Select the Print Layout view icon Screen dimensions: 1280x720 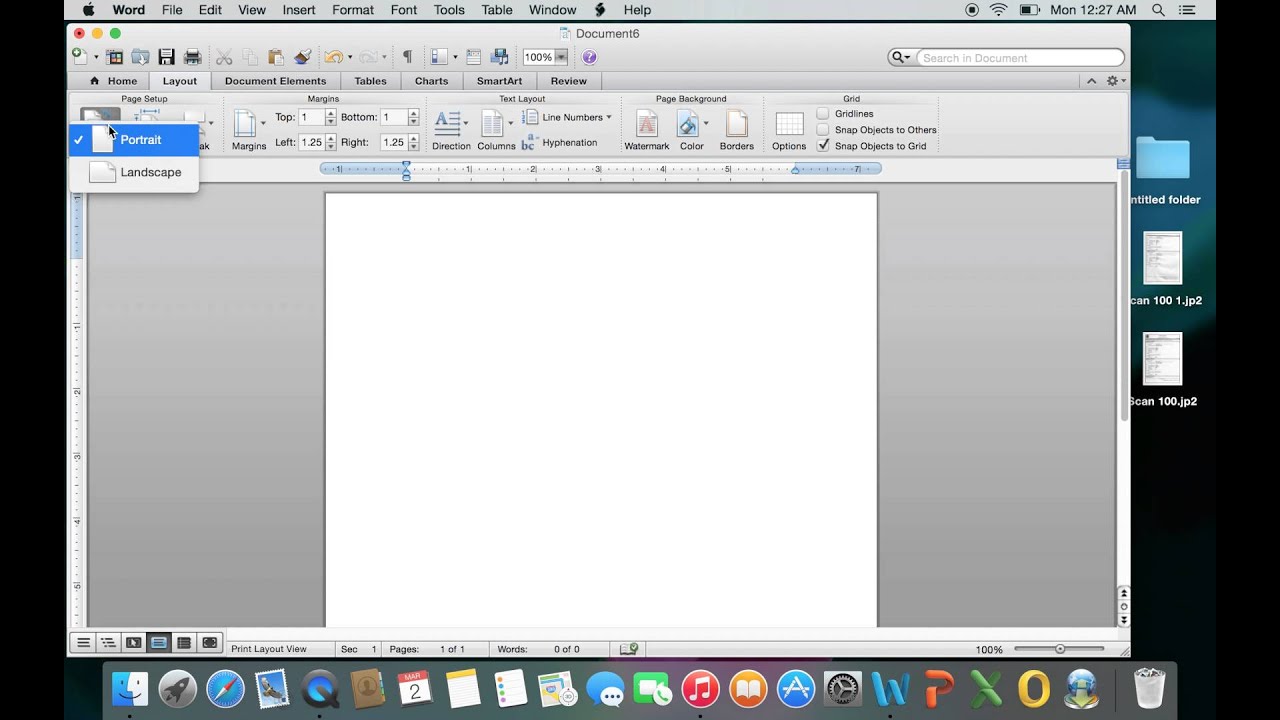(158, 643)
